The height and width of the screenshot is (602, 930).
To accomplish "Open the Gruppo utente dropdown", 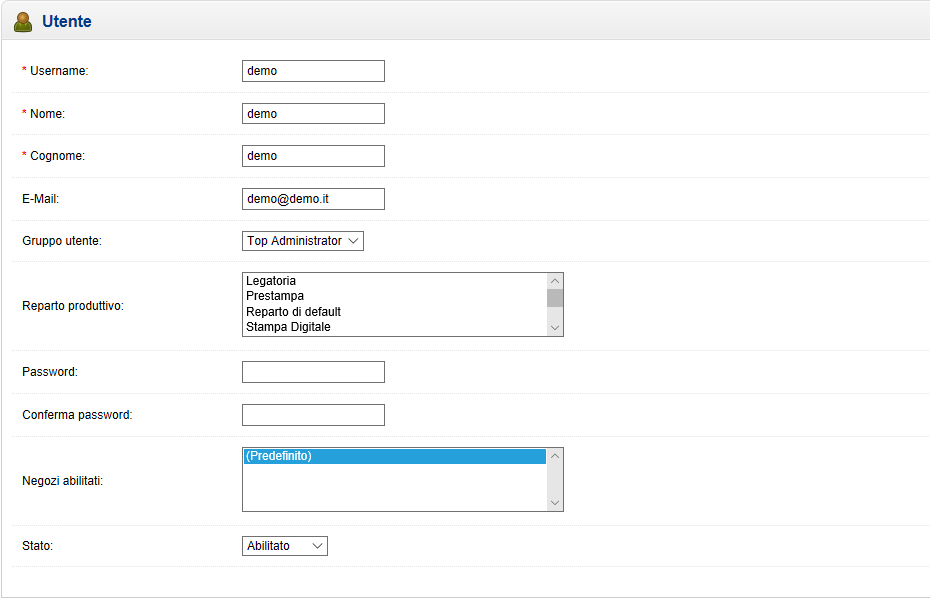I will point(302,241).
